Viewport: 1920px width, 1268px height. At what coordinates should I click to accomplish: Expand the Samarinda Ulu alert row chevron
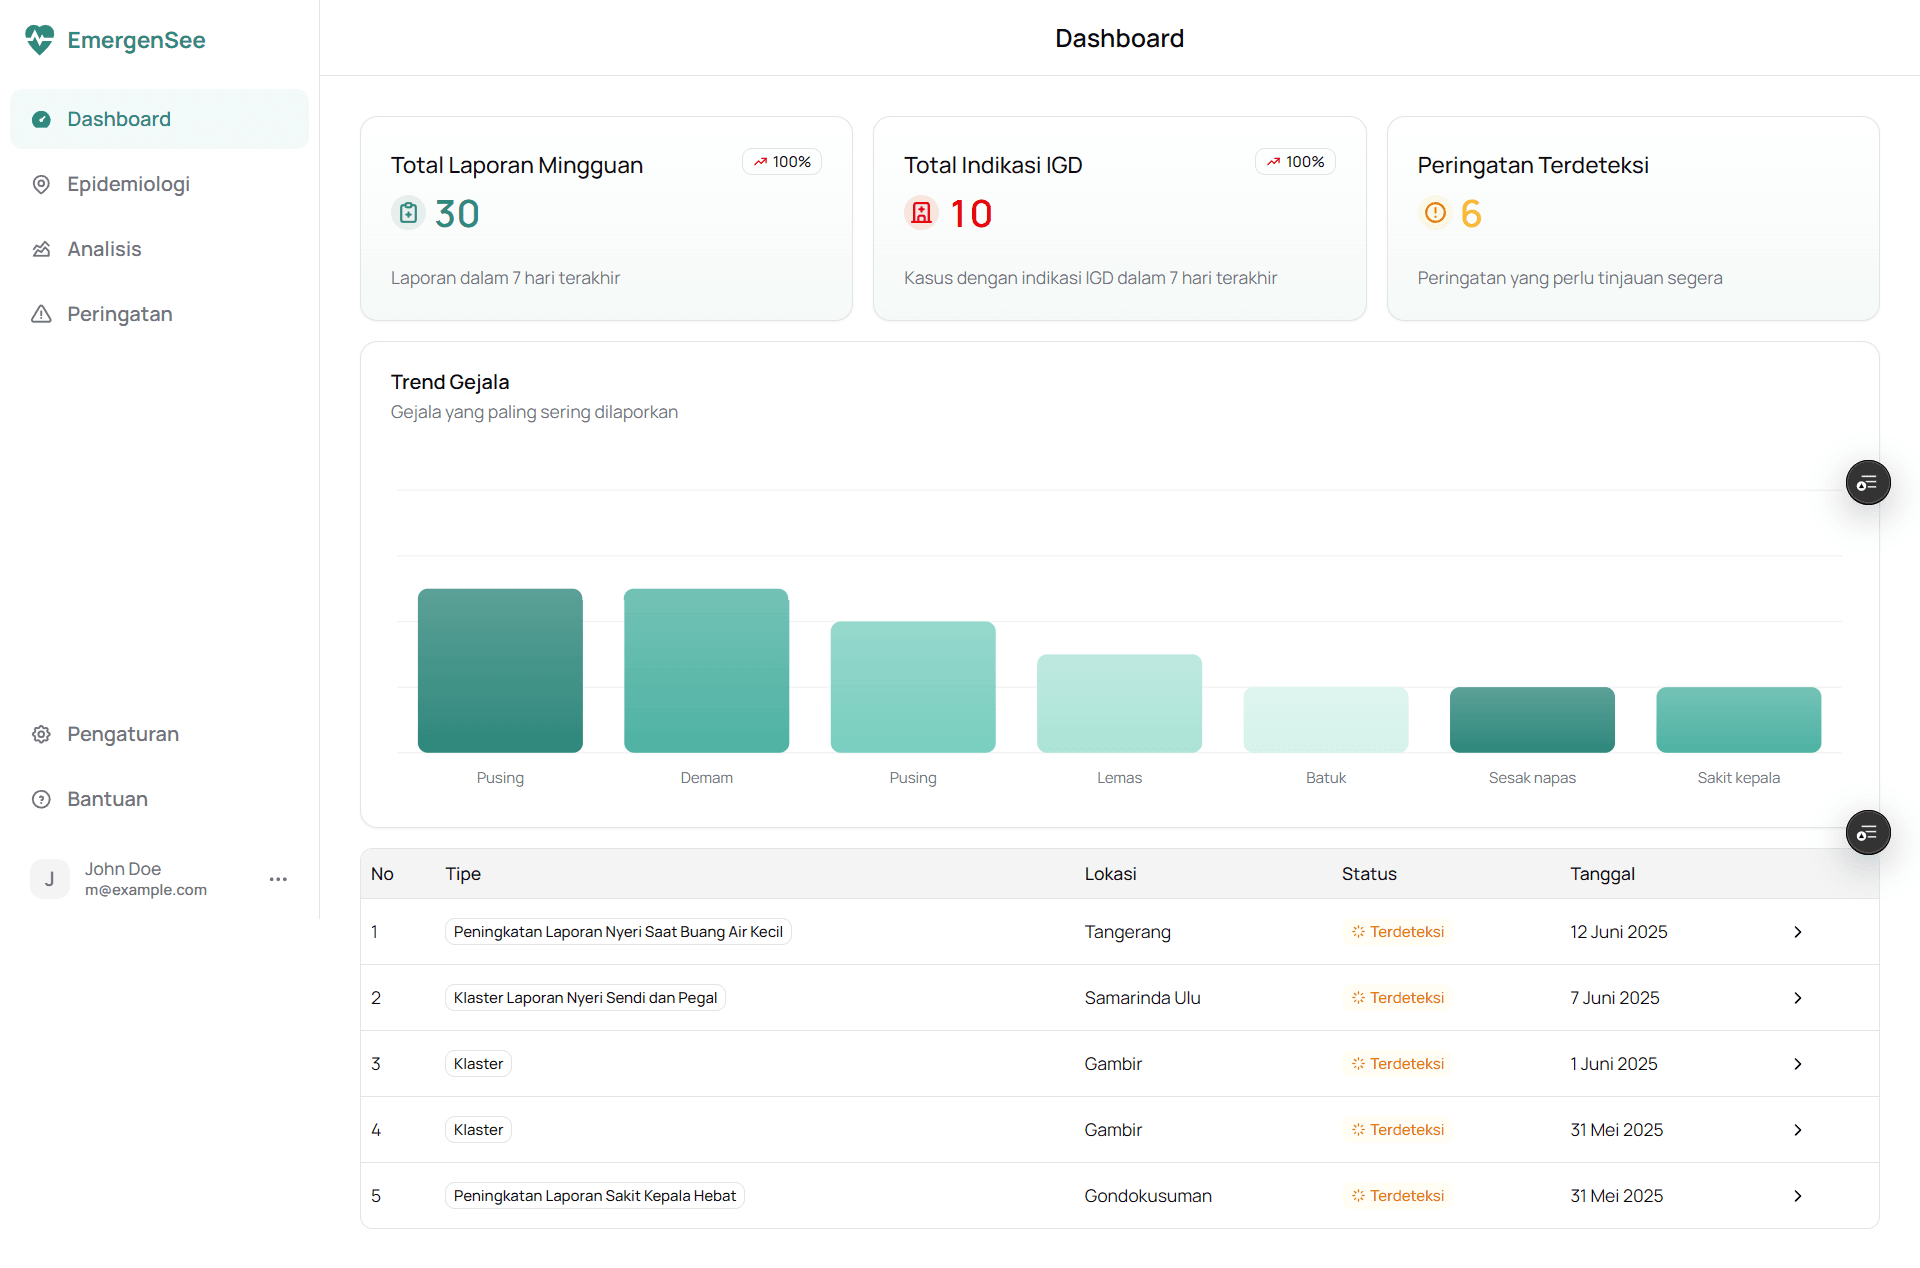1797,998
